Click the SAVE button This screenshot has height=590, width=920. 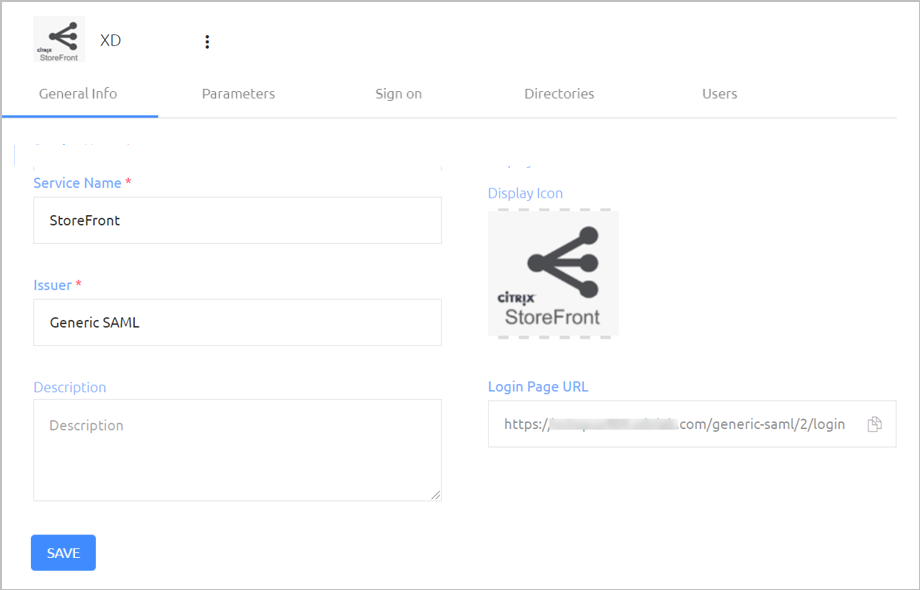click(x=63, y=552)
